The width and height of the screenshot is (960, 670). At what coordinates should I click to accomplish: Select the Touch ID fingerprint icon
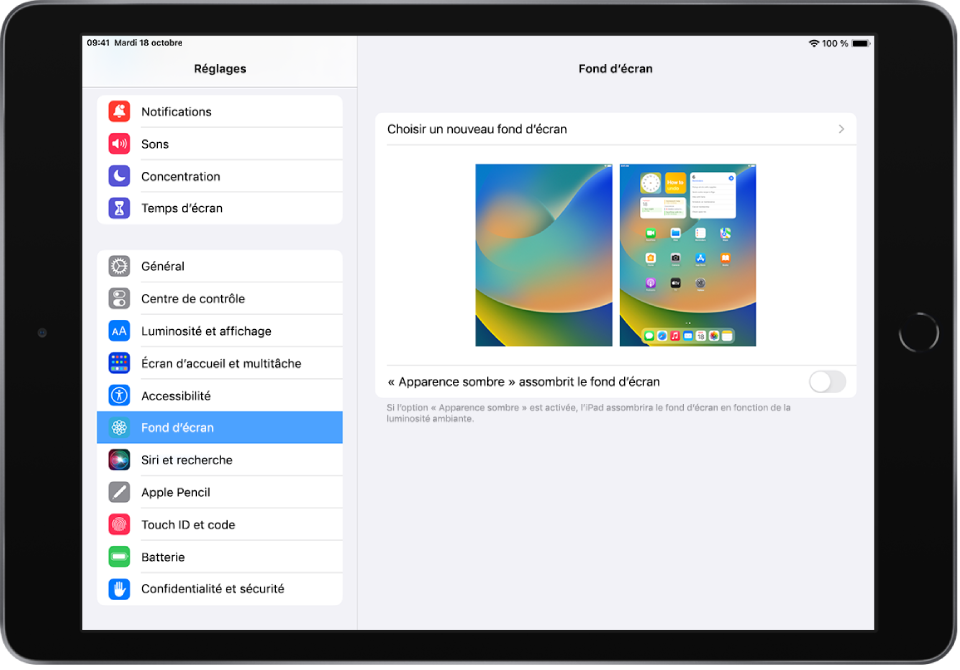[120, 524]
